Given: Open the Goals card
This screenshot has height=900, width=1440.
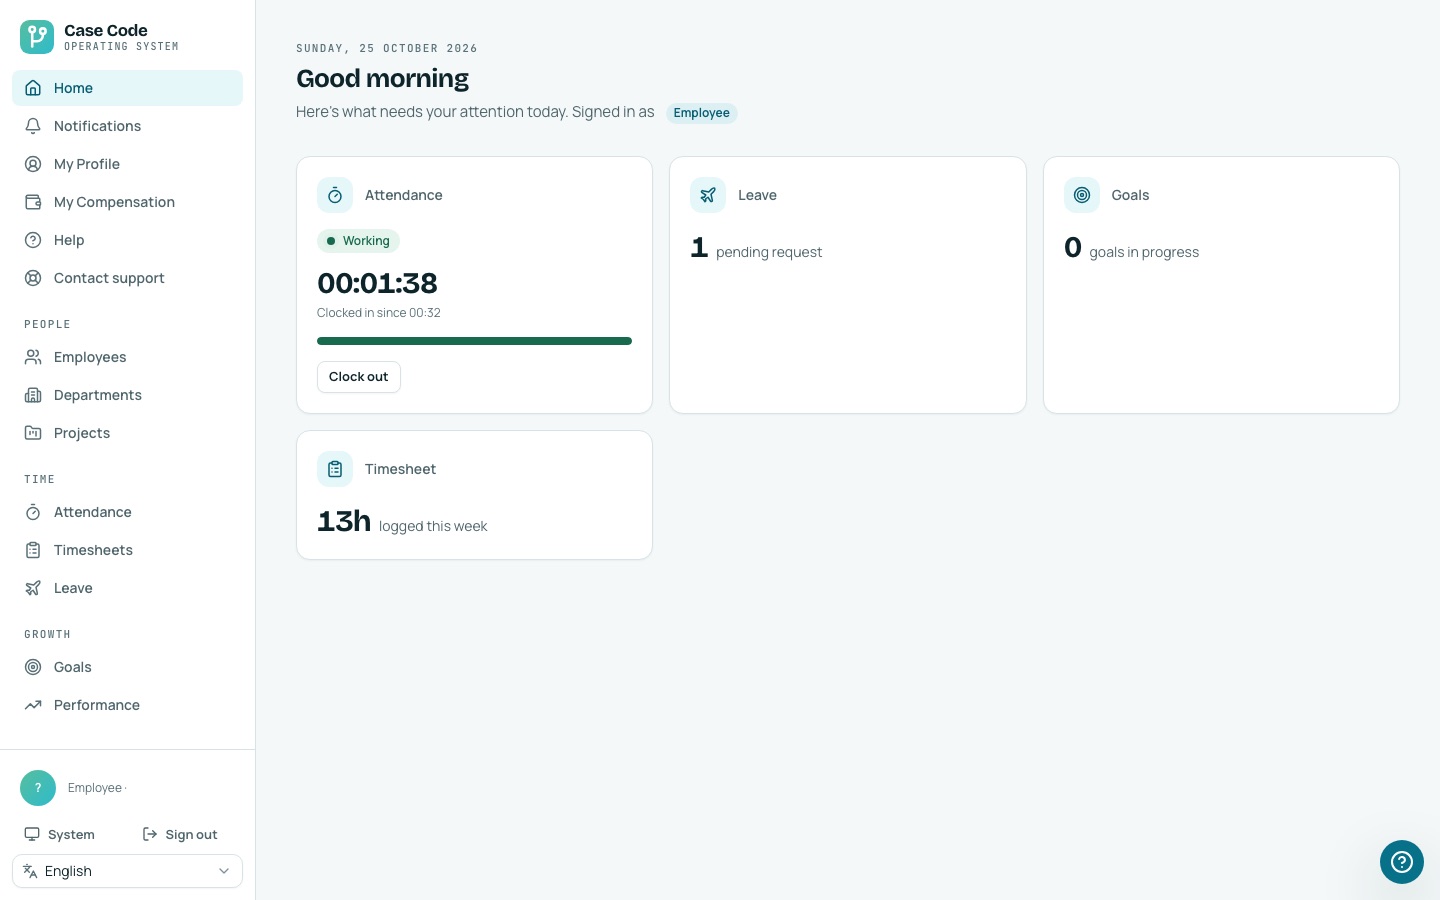Looking at the screenshot, I should 1221,285.
